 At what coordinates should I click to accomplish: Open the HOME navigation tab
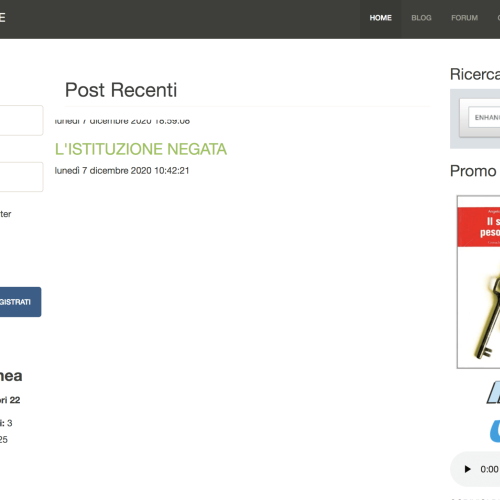(380, 18)
